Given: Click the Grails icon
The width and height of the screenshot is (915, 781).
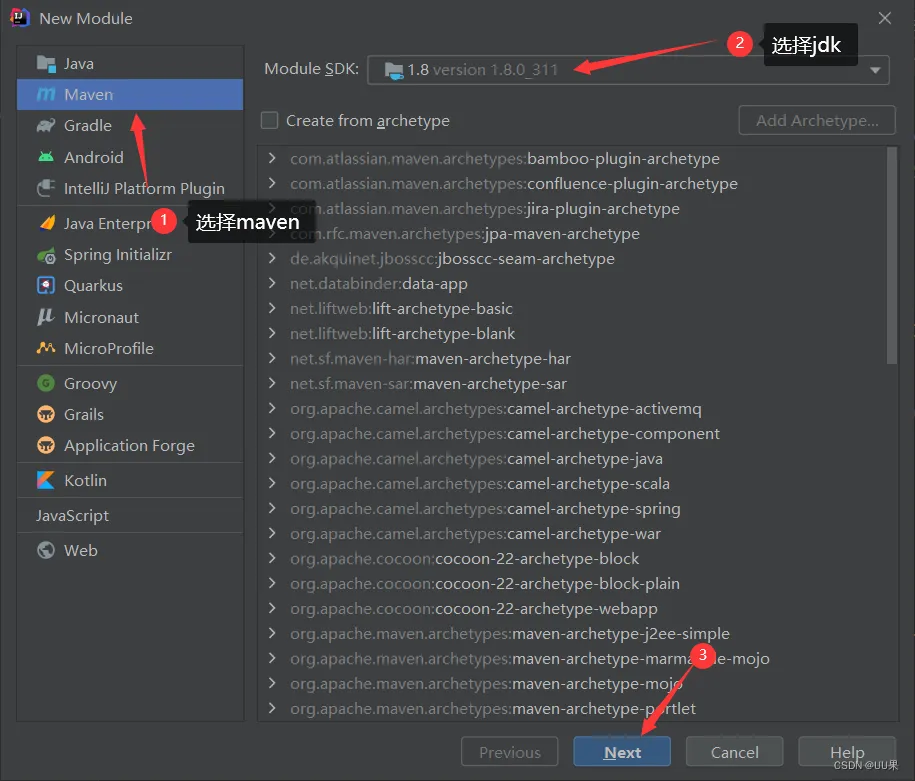Looking at the screenshot, I should pyautogui.click(x=46, y=414).
